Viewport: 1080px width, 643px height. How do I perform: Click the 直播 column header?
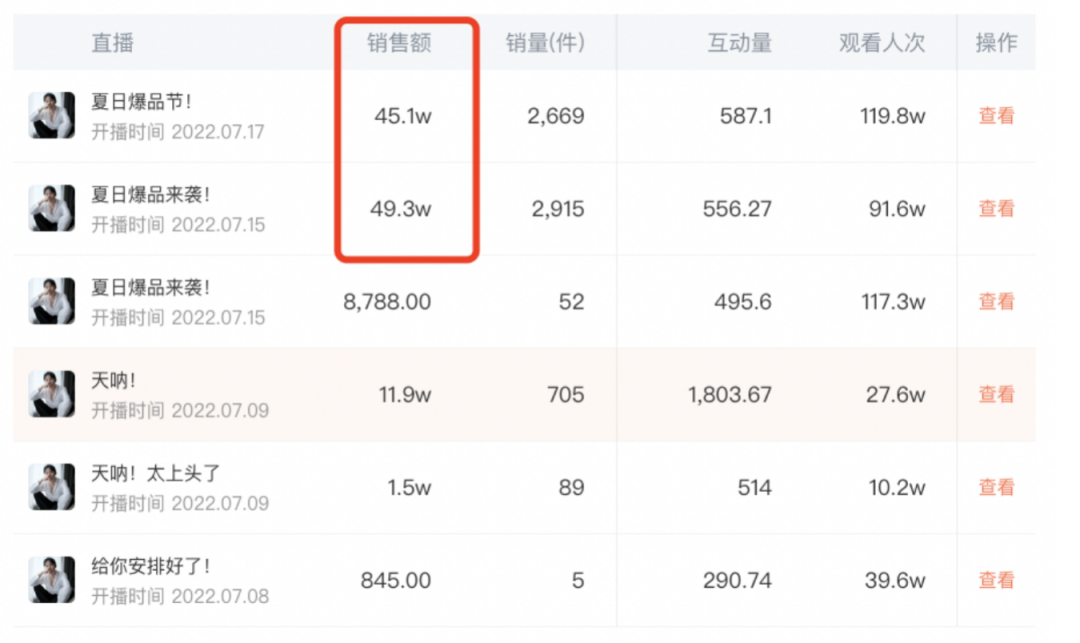click(112, 43)
